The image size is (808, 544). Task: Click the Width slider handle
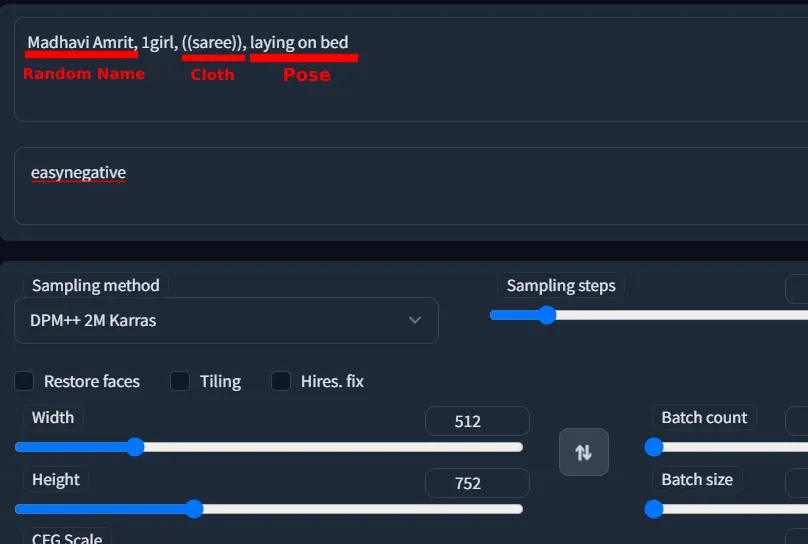pos(136,447)
